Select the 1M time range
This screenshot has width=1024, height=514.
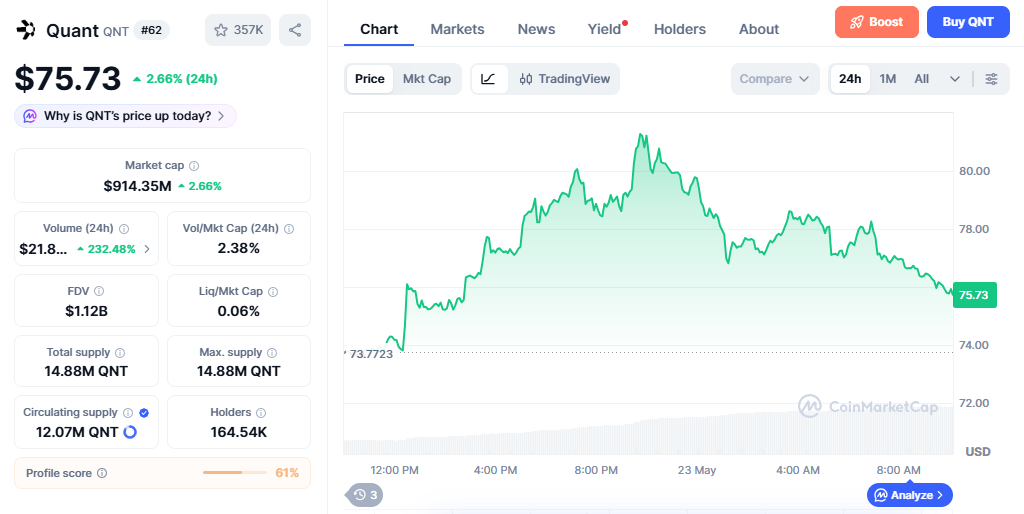click(888, 79)
